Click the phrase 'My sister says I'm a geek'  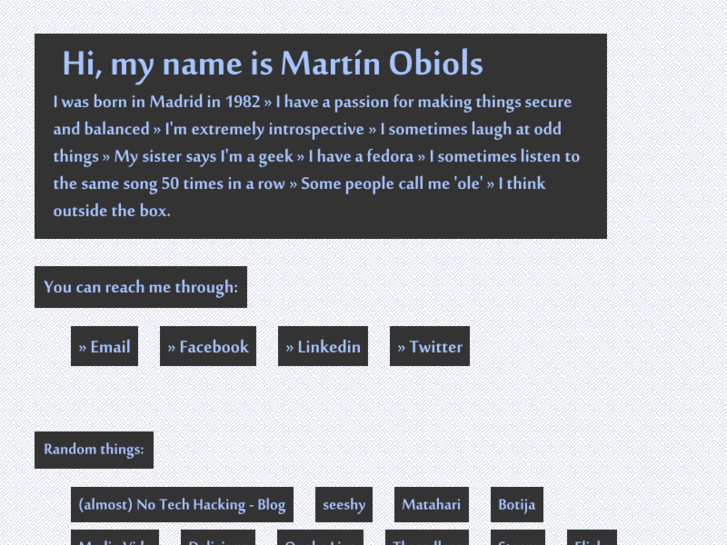(x=204, y=156)
